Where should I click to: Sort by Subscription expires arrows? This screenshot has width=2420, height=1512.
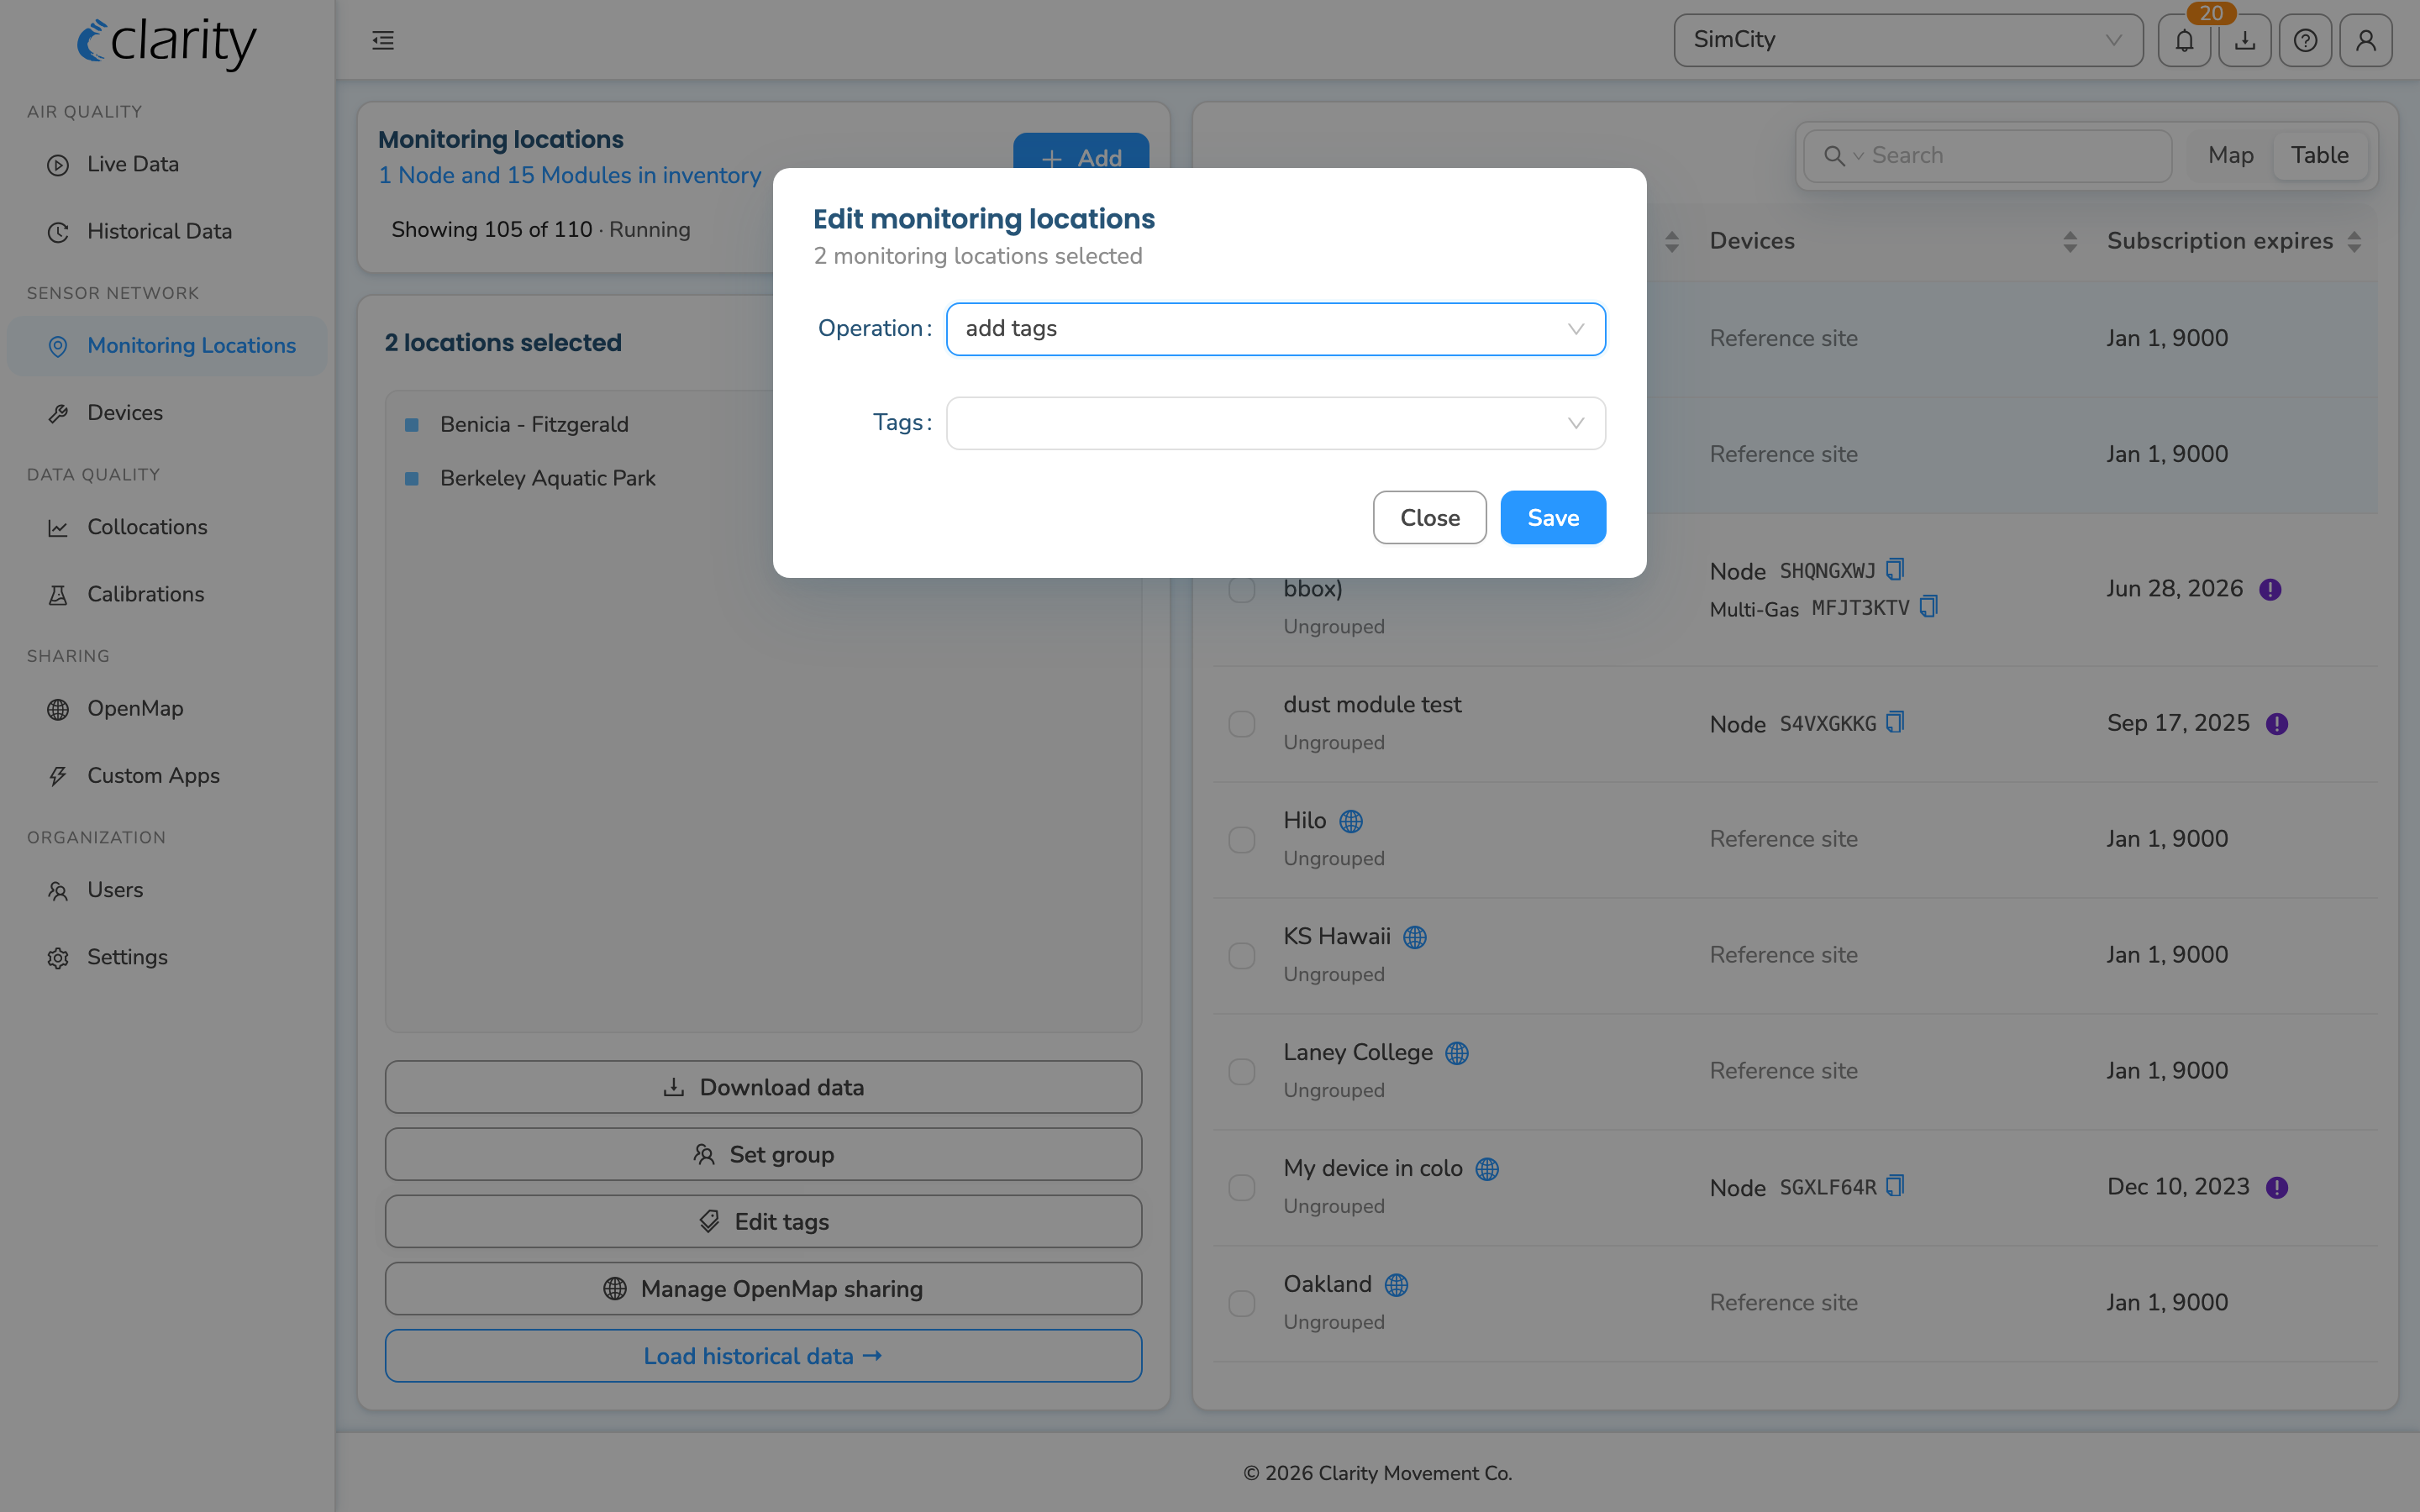[x=2354, y=241]
